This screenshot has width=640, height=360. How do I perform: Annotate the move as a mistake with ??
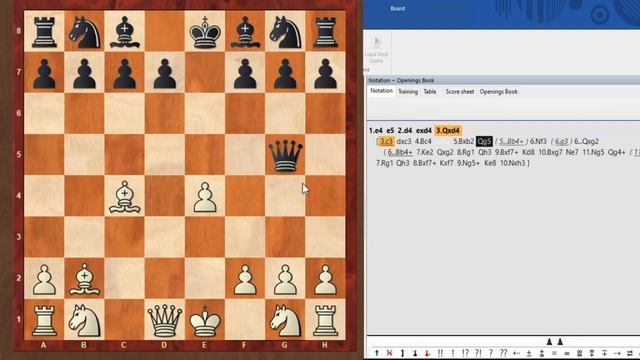point(491,353)
